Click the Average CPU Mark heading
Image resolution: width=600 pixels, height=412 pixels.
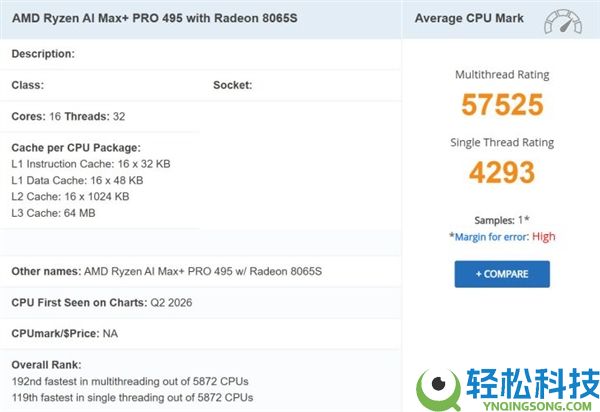[x=469, y=18]
